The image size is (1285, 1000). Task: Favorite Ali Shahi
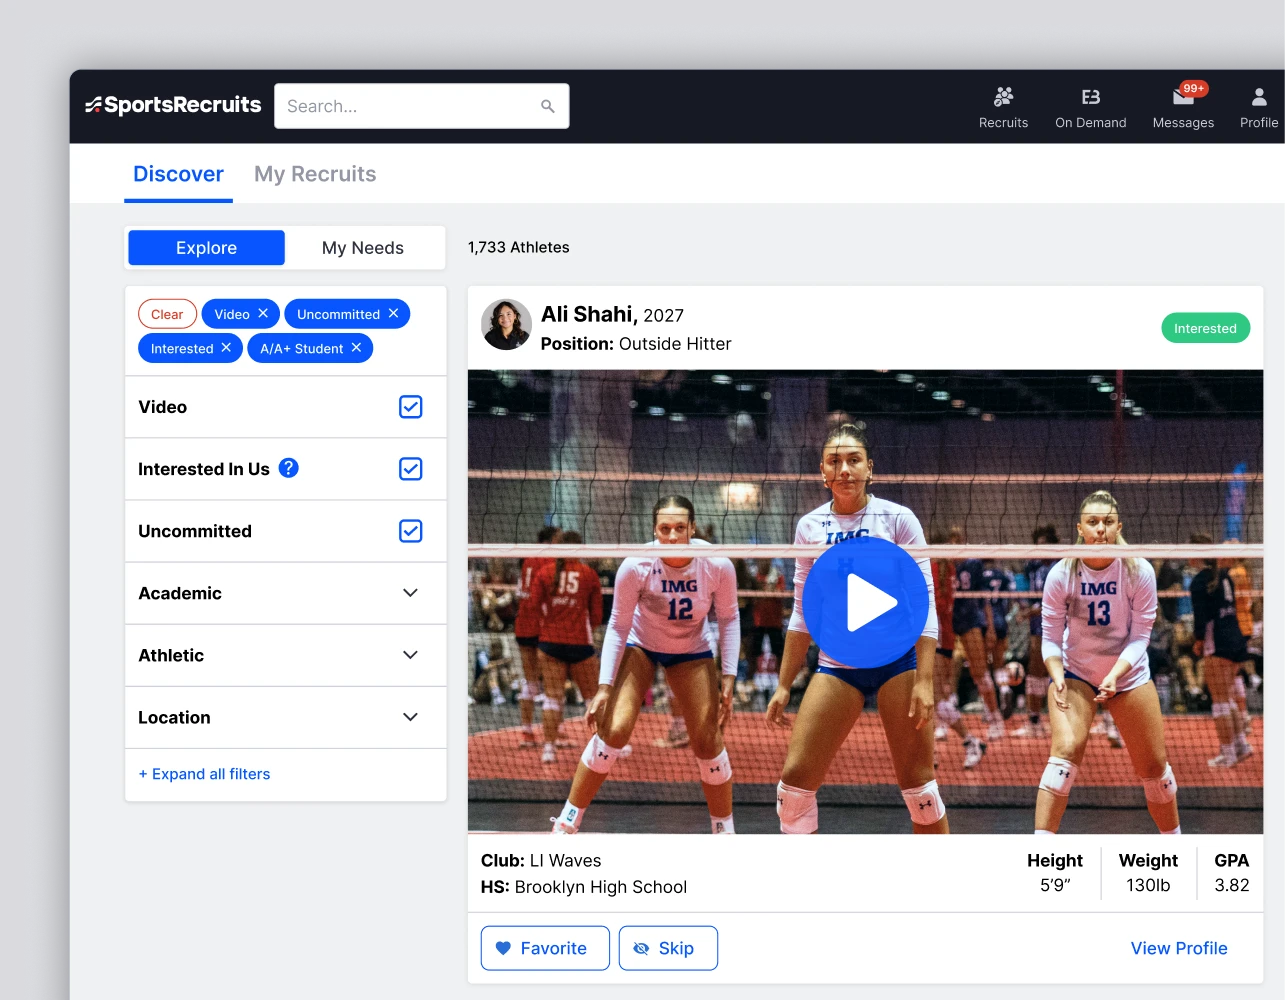pyautogui.click(x=545, y=948)
